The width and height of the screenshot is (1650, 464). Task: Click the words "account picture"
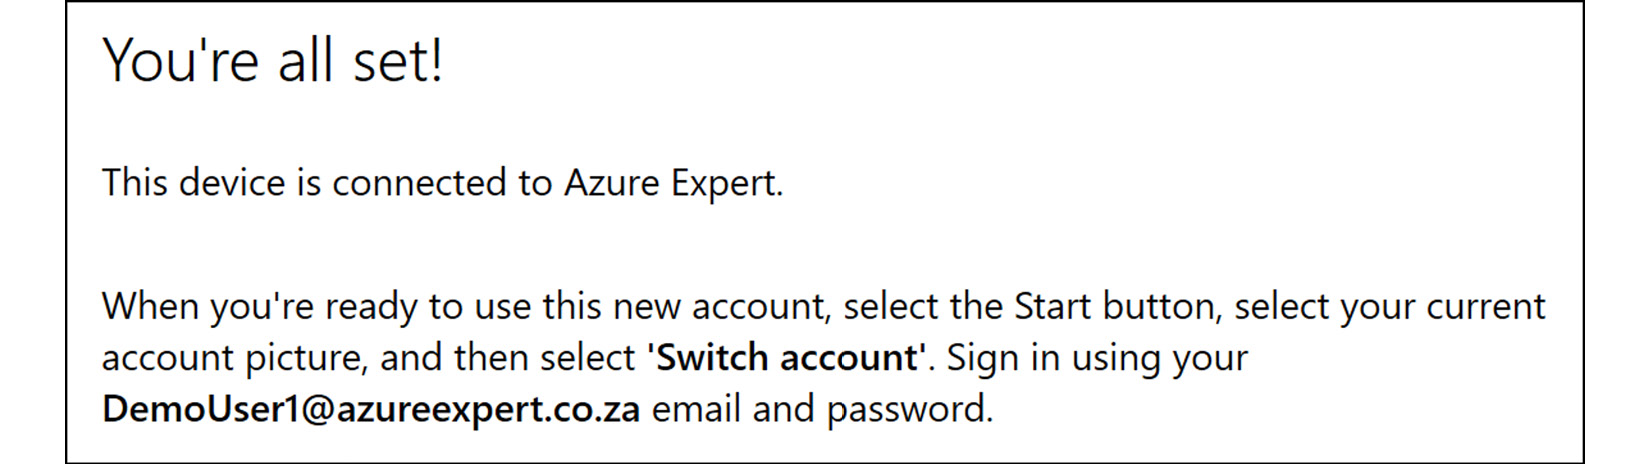pos(232,358)
